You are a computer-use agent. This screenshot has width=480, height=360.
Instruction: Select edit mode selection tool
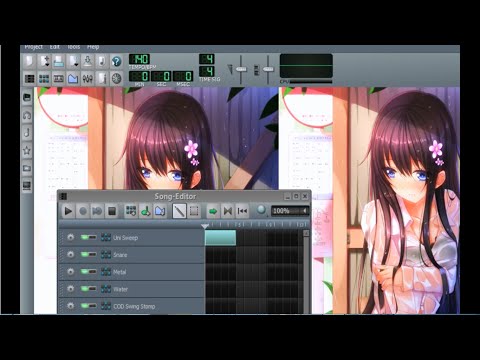tap(194, 211)
